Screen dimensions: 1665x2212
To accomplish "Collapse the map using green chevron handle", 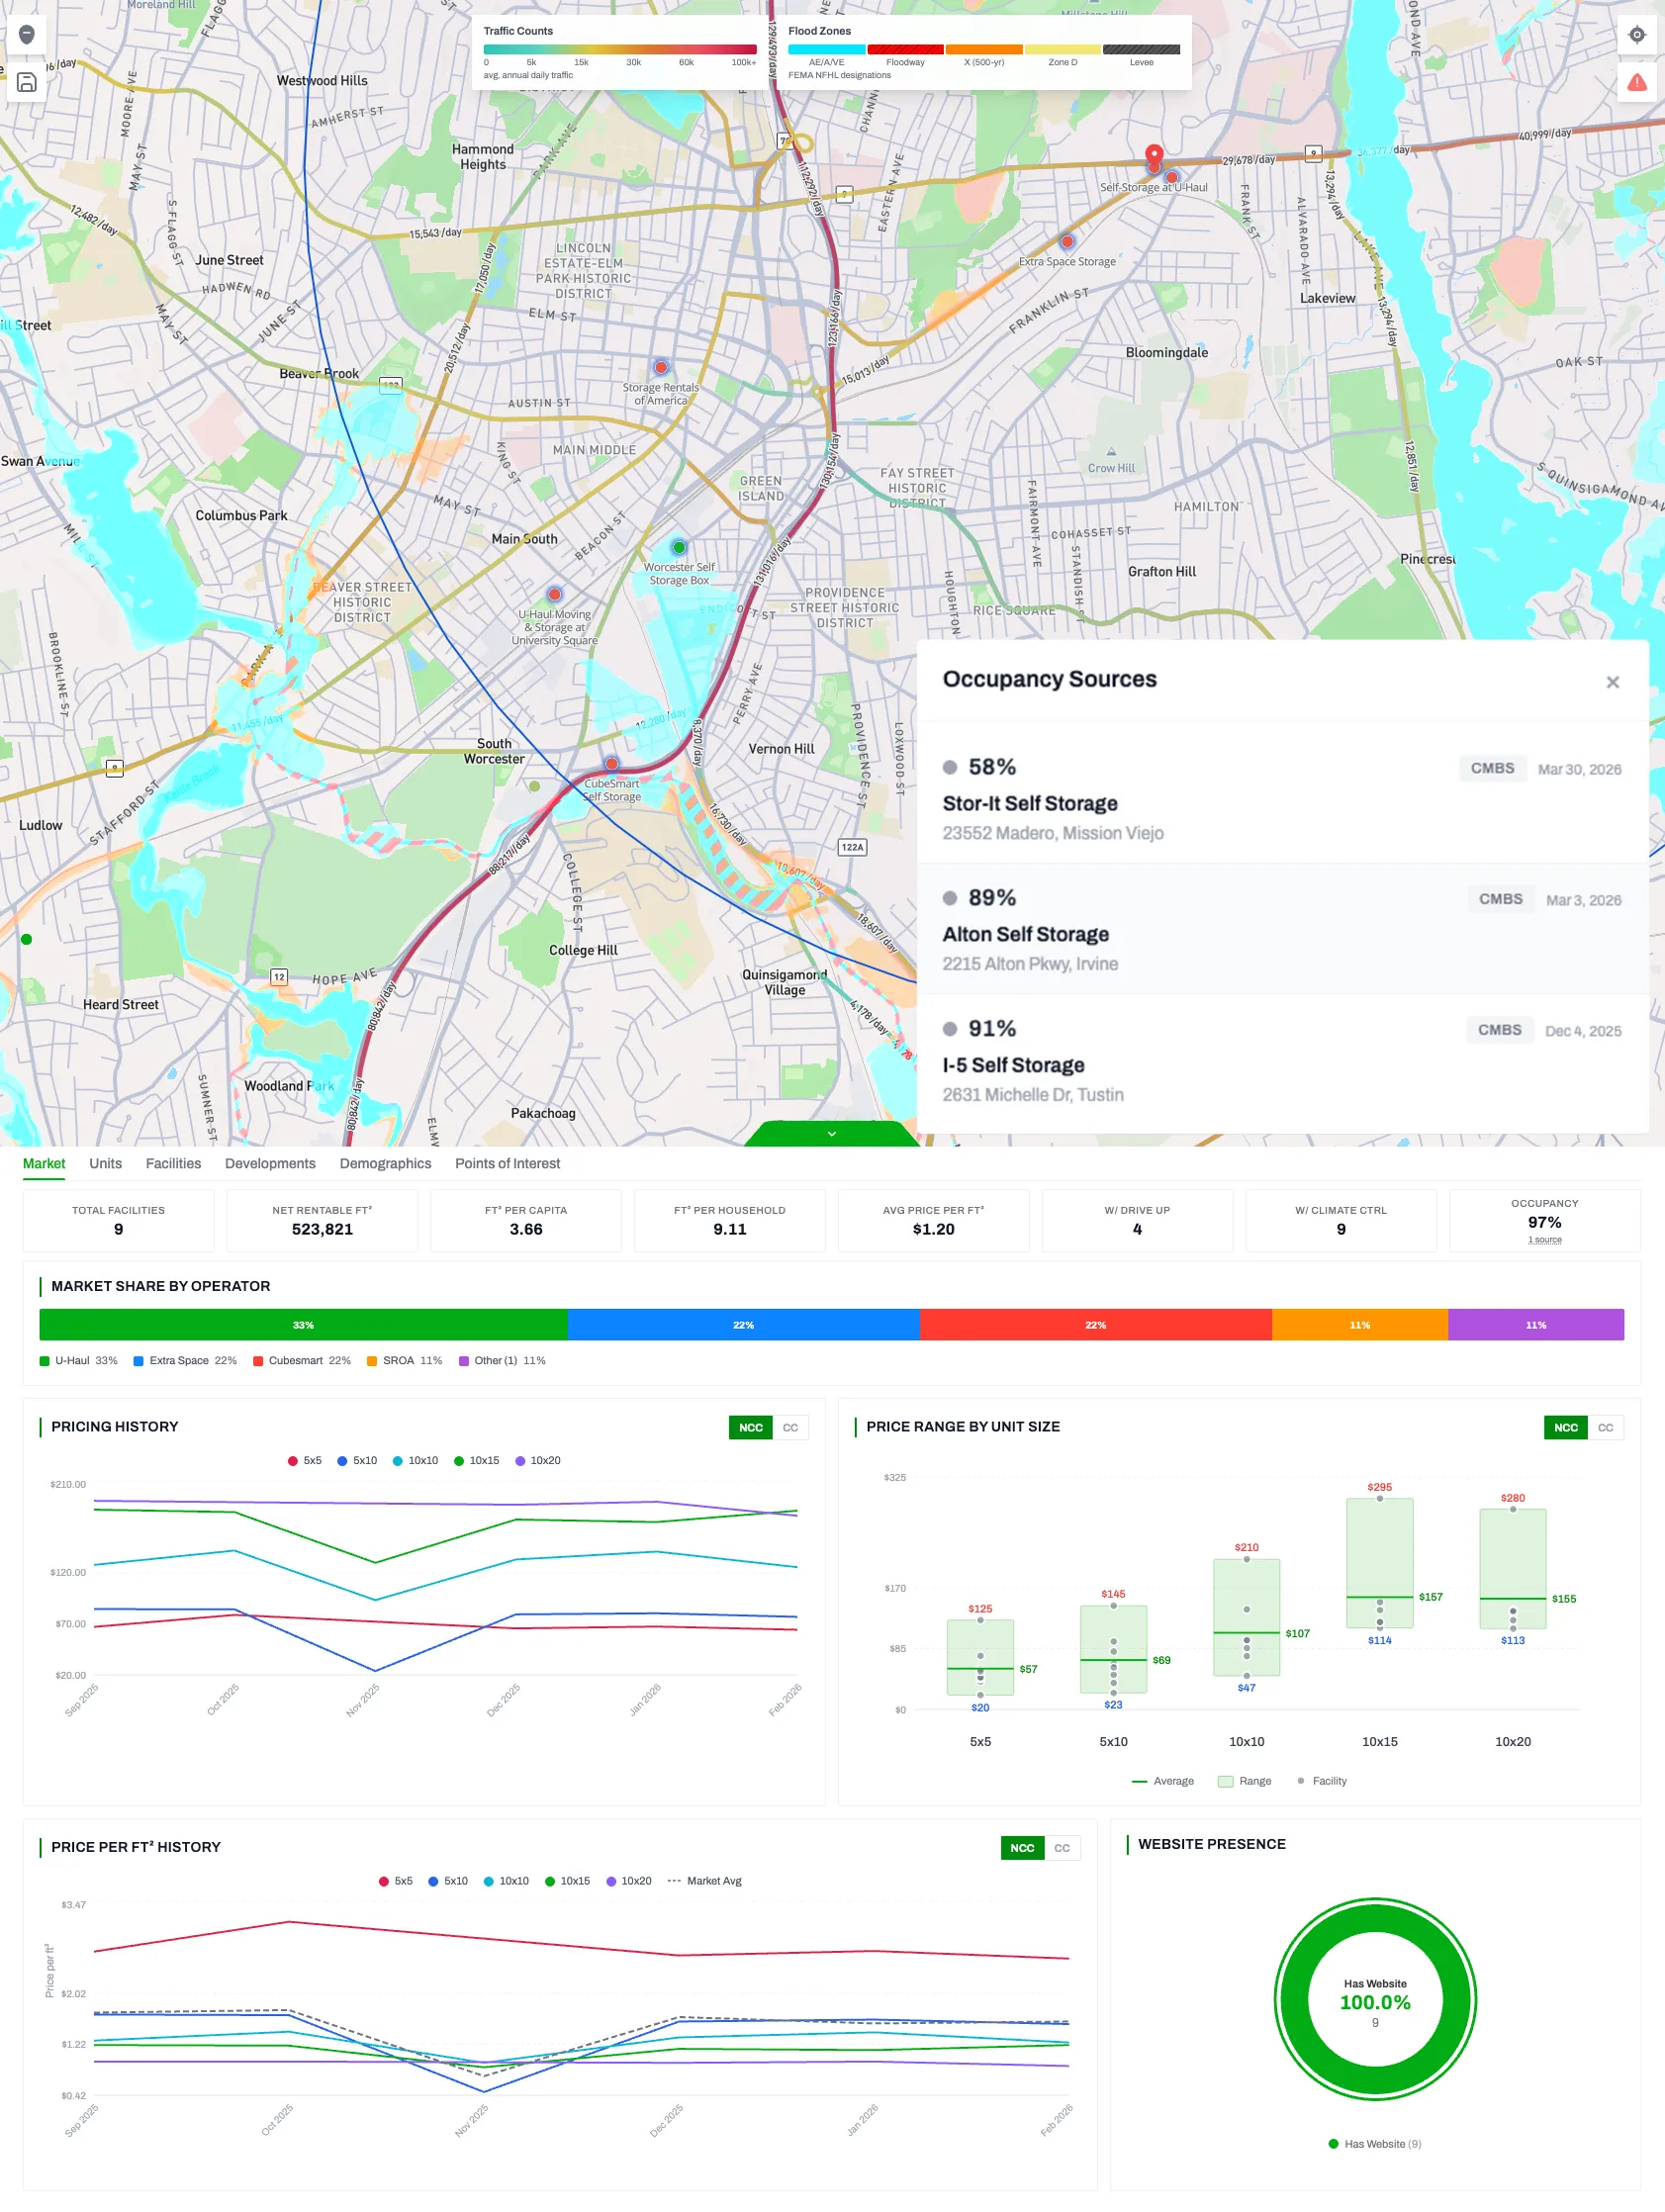I will coord(831,1134).
